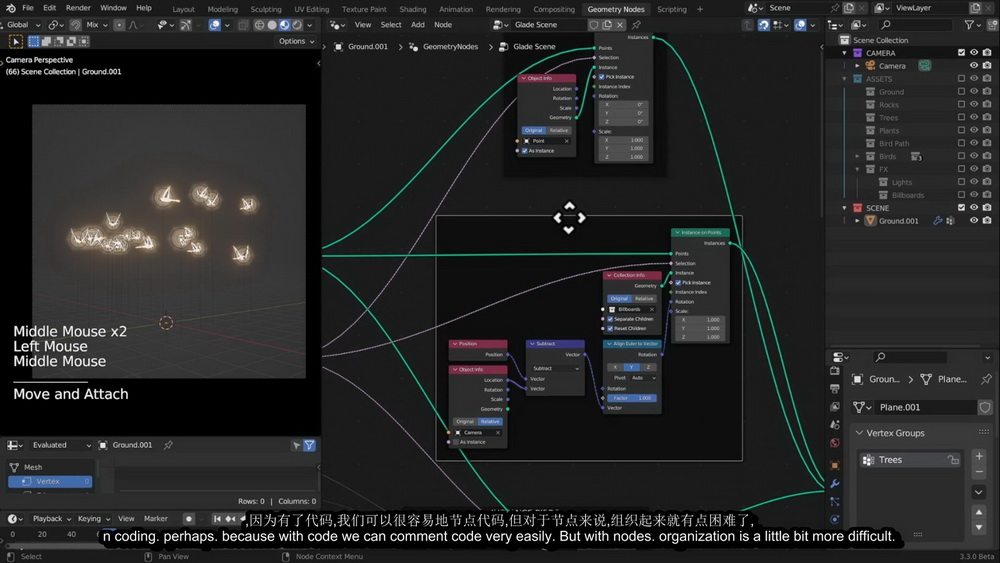Open the node editor Add menu
The image size is (1000, 563).
(x=418, y=25)
